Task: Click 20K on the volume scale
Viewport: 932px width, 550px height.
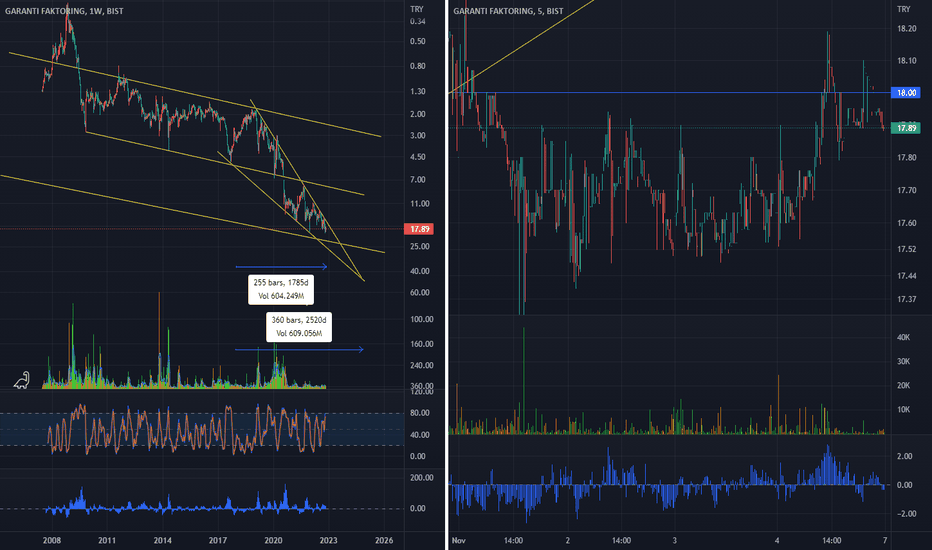Action: 903,385
